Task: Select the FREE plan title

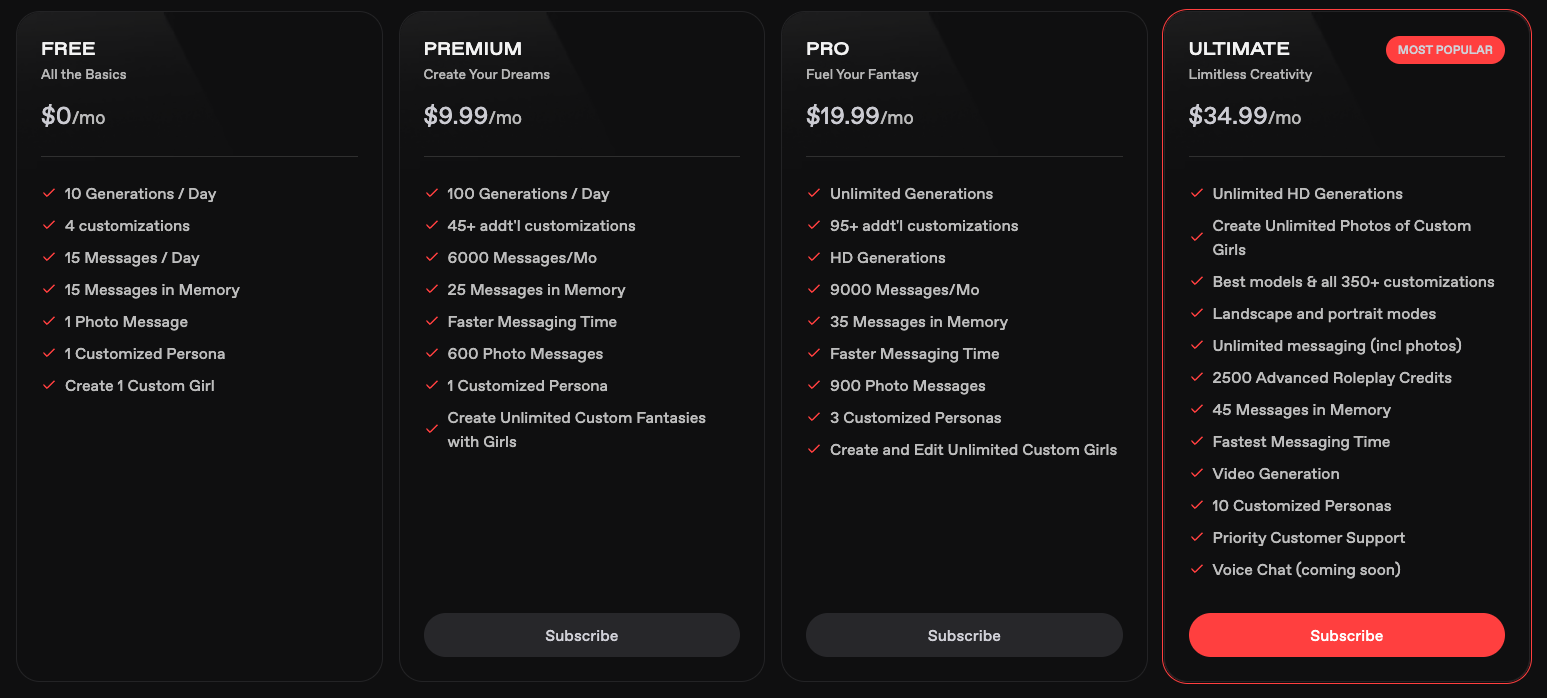Action: click(x=68, y=49)
